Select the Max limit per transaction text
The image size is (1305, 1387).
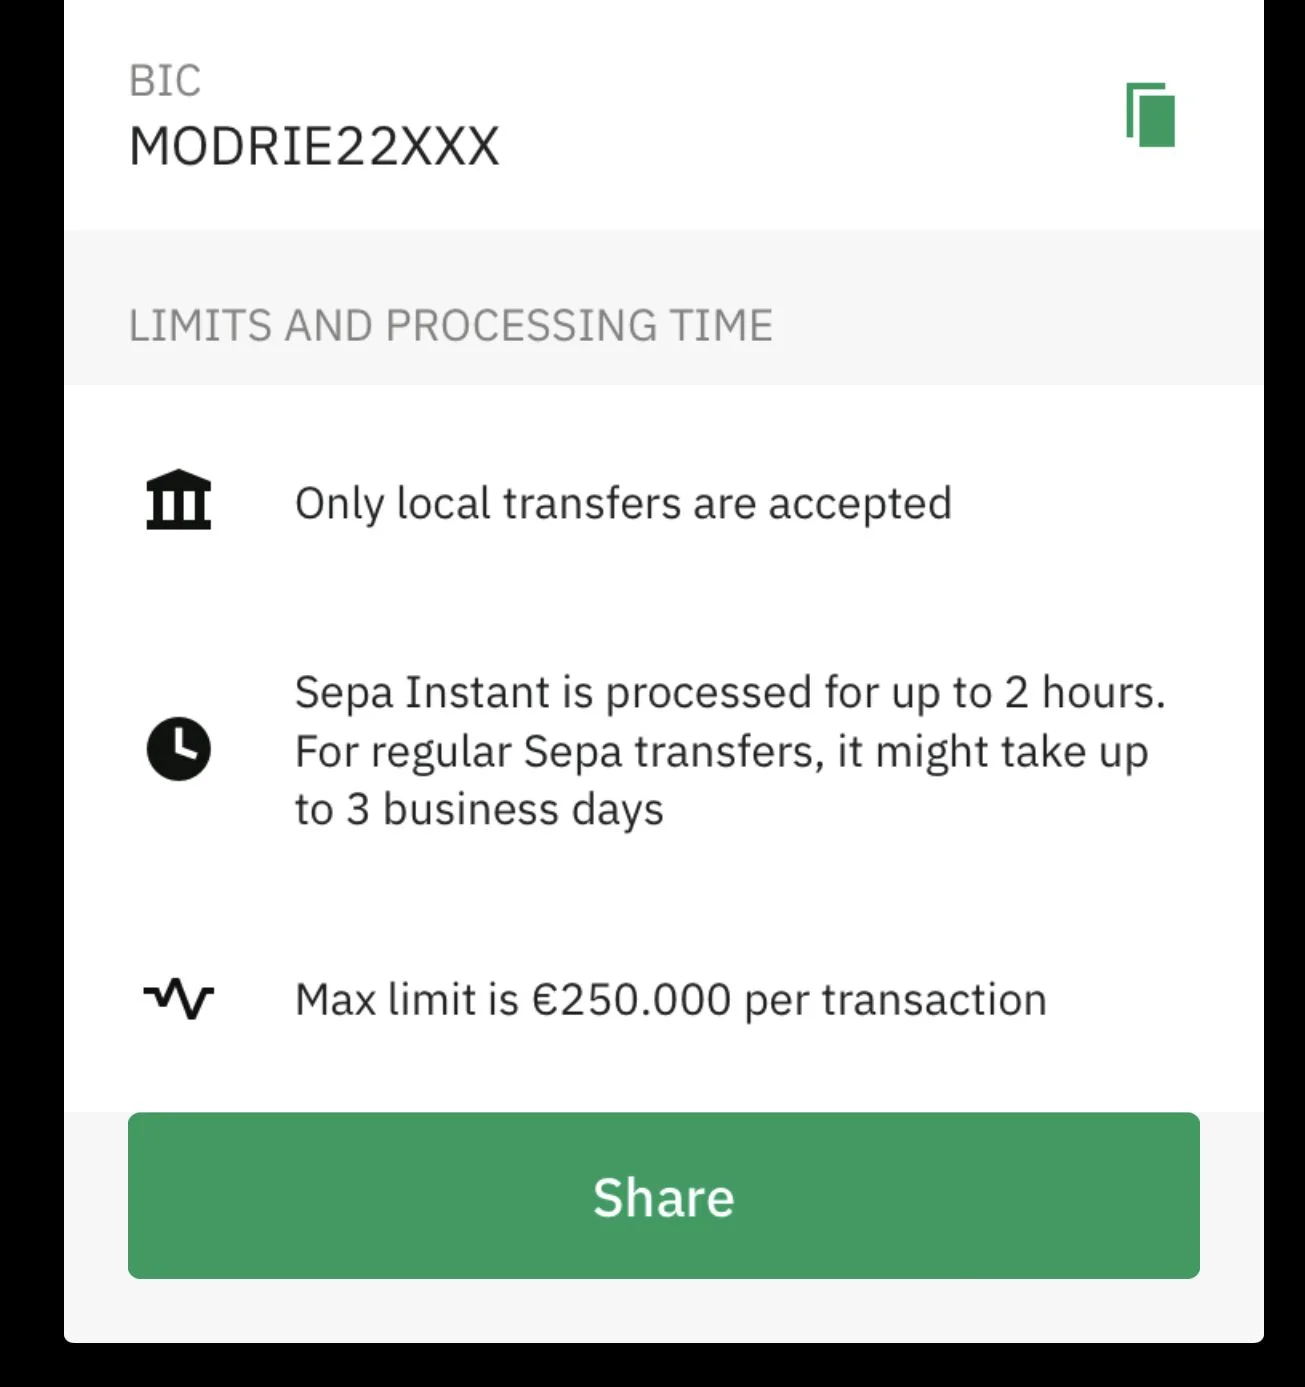pos(671,1000)
